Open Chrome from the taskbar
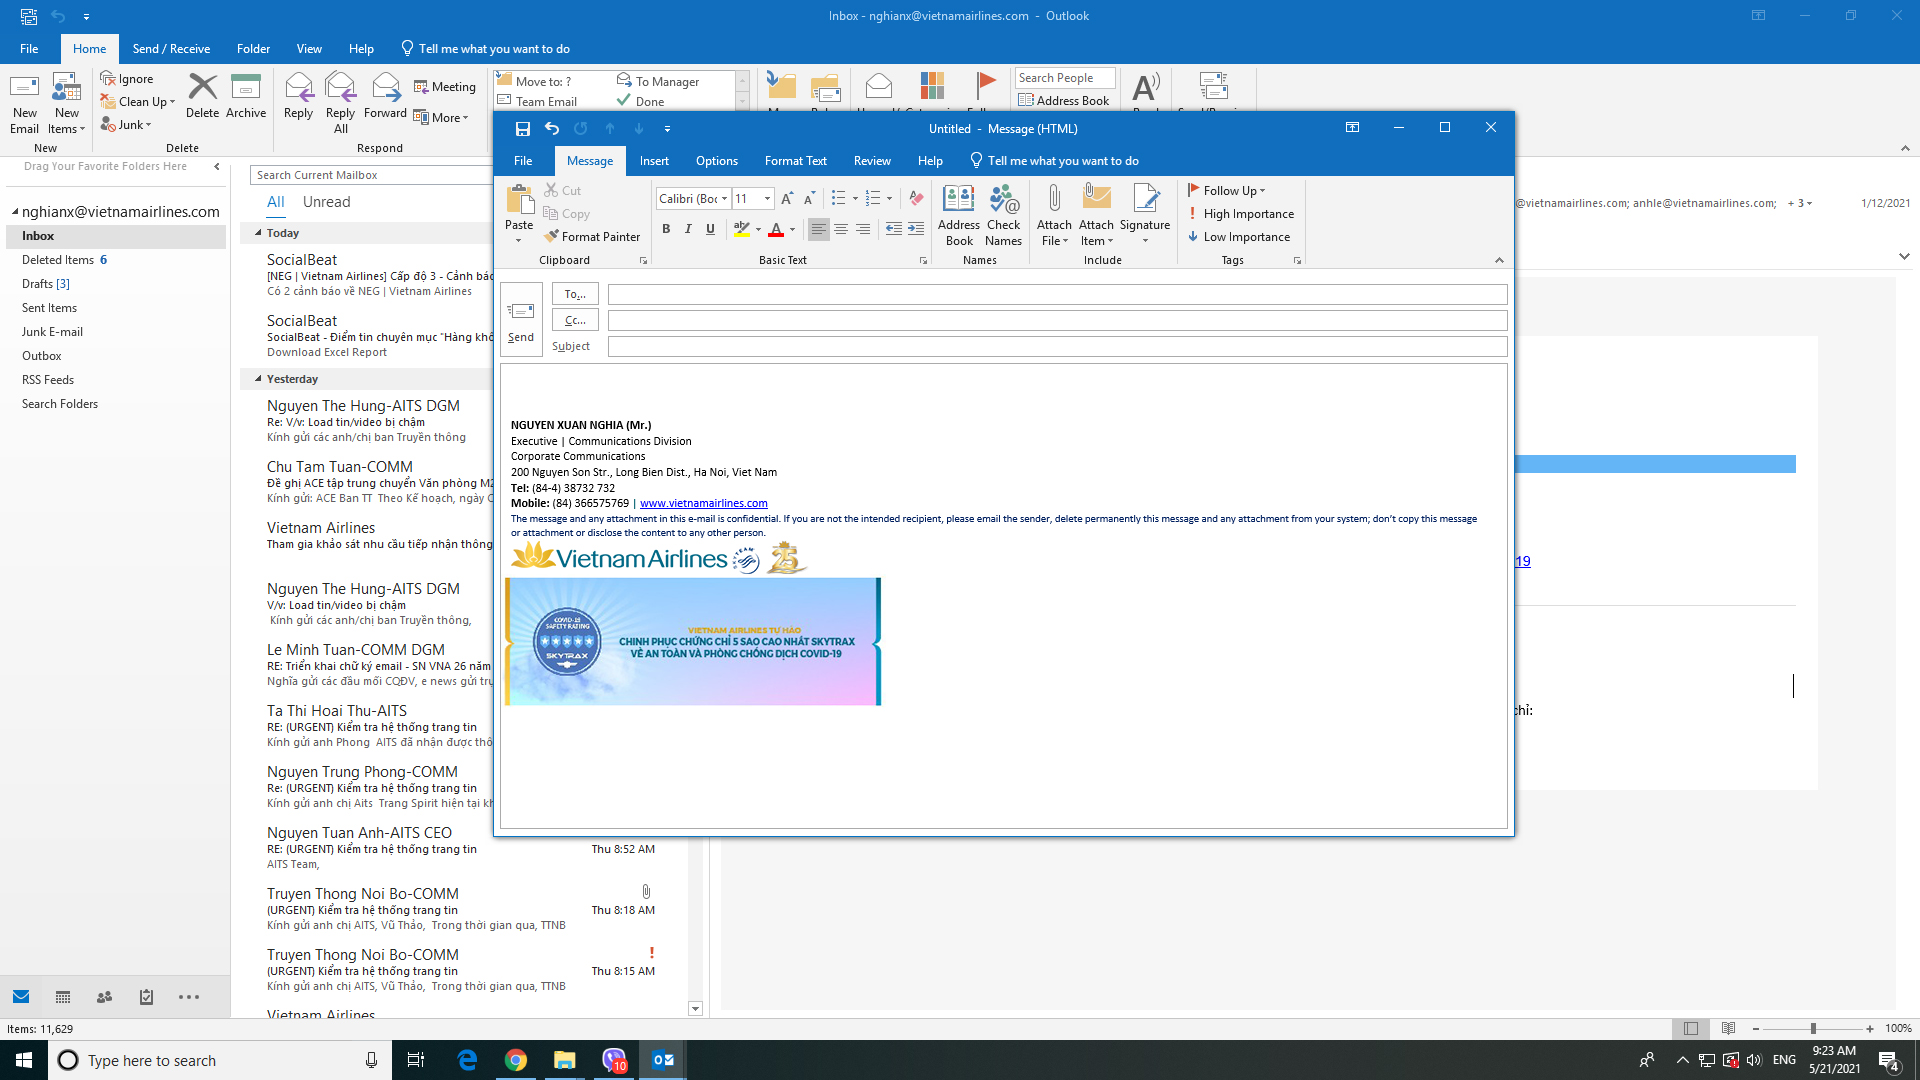This screenshot has width=1920, height=1080. point(516,1060)
